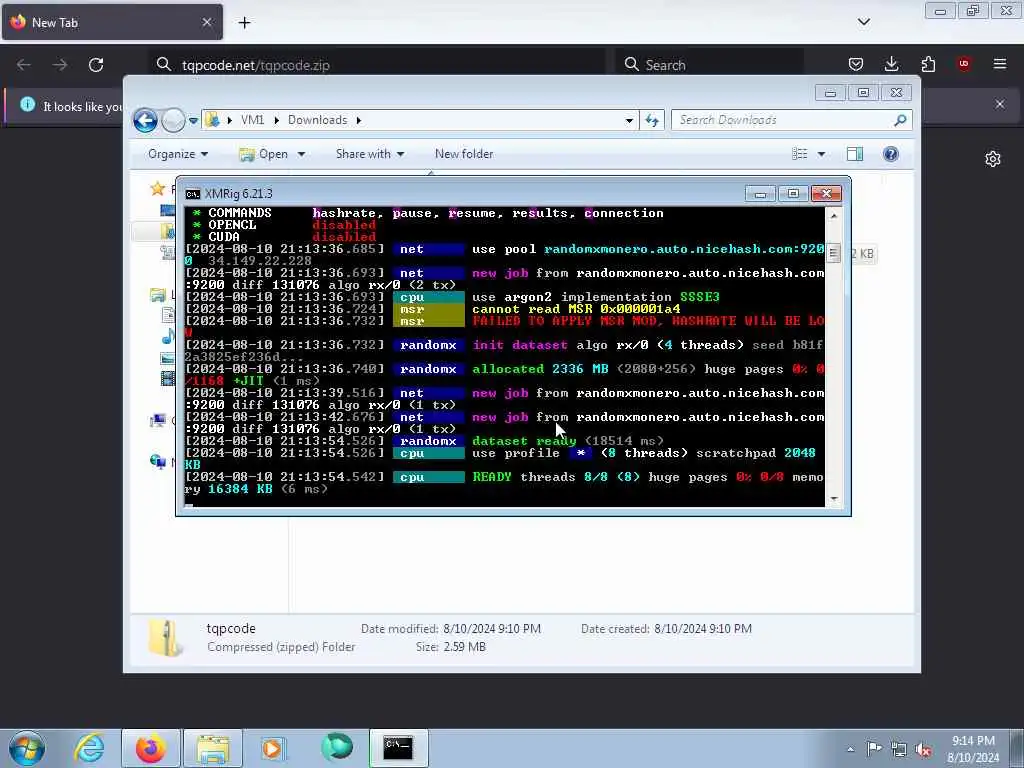The height and width of the screenshot is (768, 1024).
Task: Open the Firefox extensions icon
Action: [928, 64]
